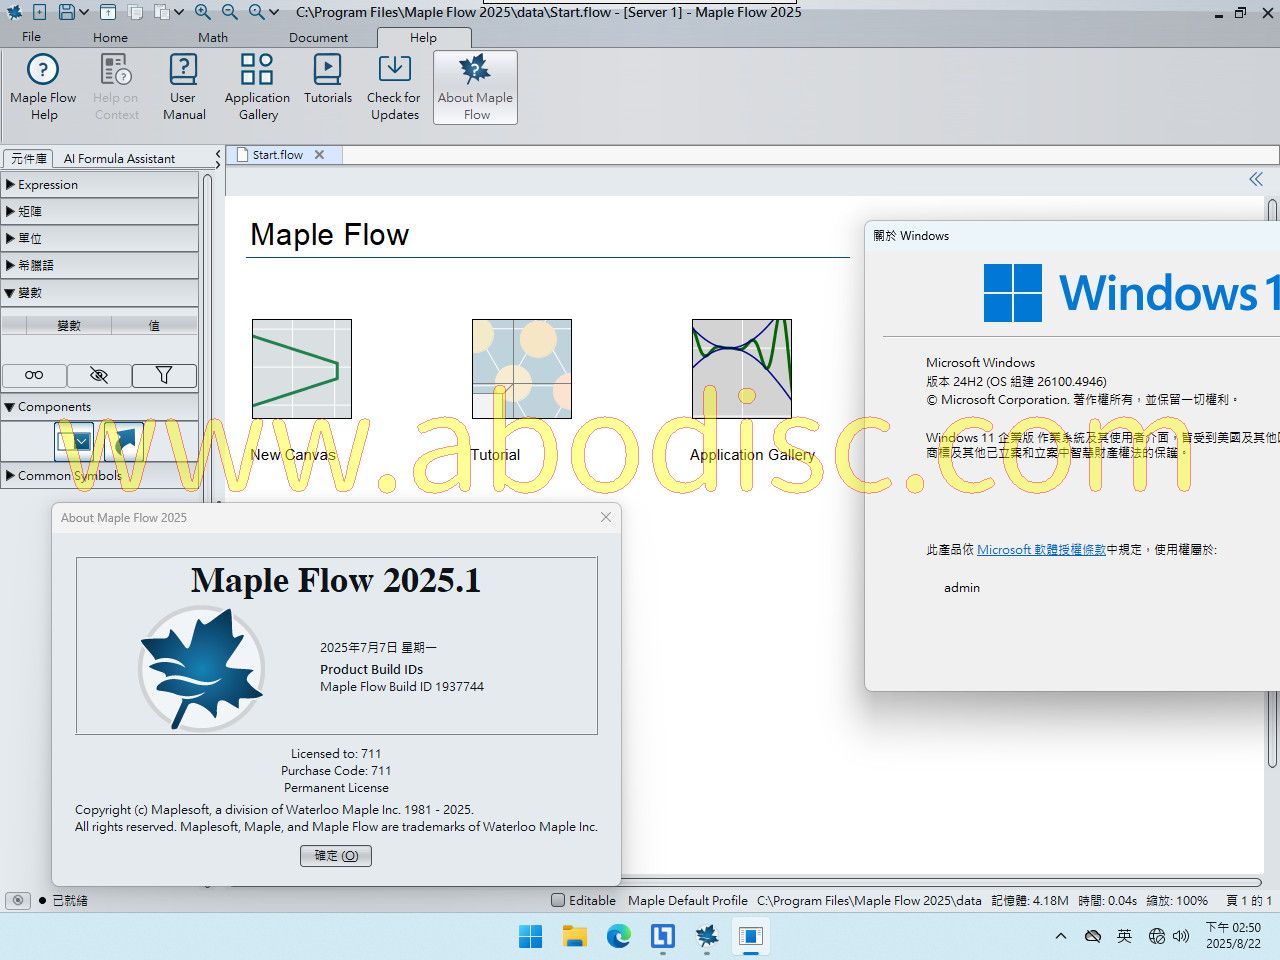The height and width of the screenshot is (960, 1280).
Task: Insert the plot component icon
Action: click(124, 441)
